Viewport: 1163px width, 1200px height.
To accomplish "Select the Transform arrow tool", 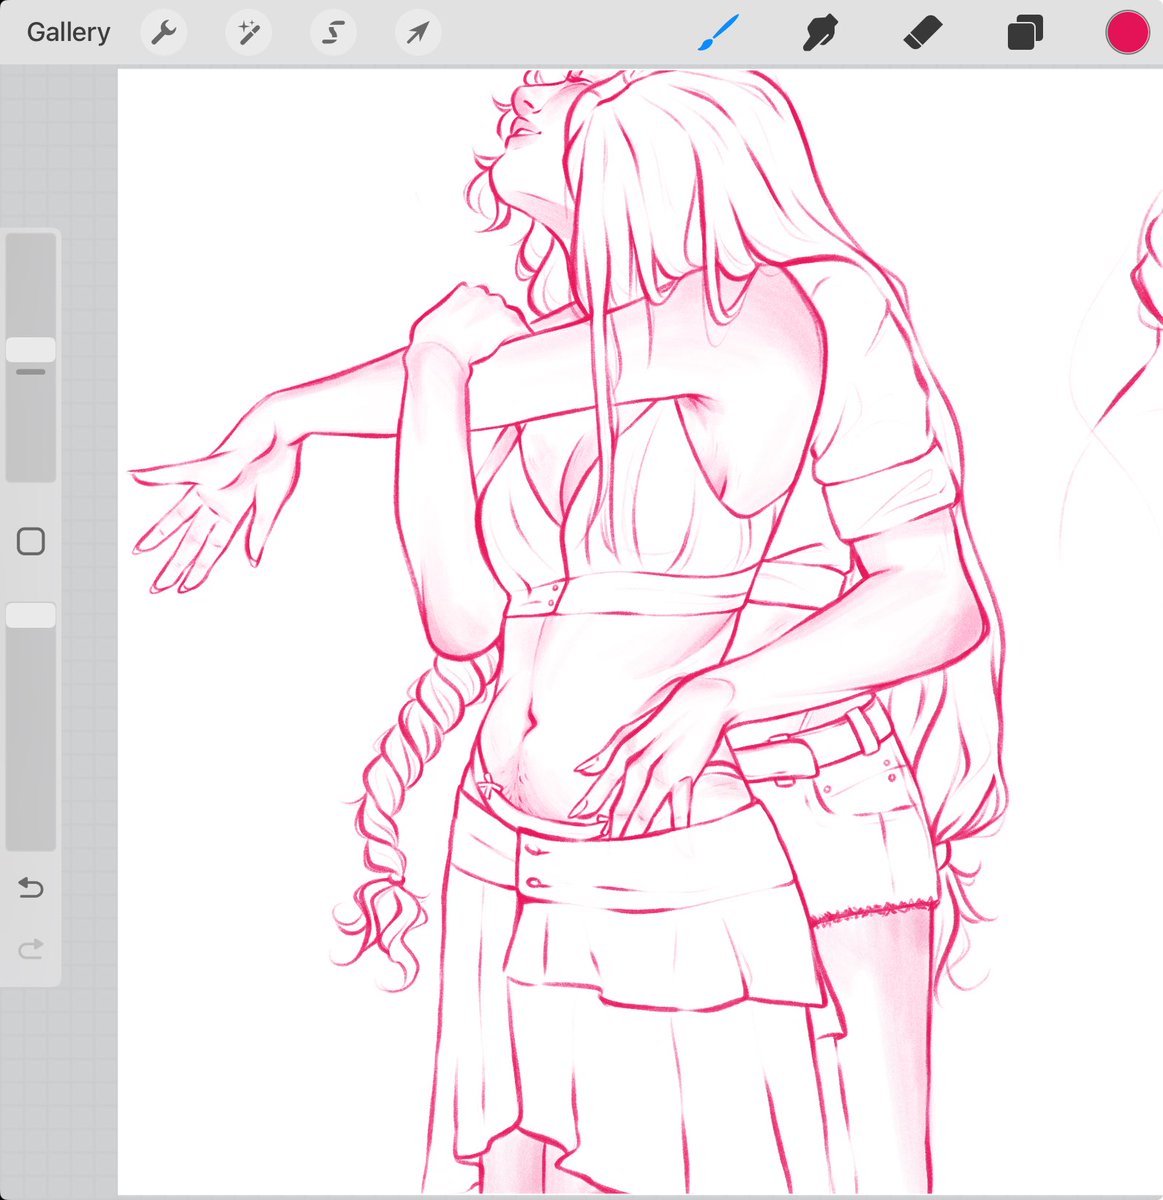I will 417,31.
